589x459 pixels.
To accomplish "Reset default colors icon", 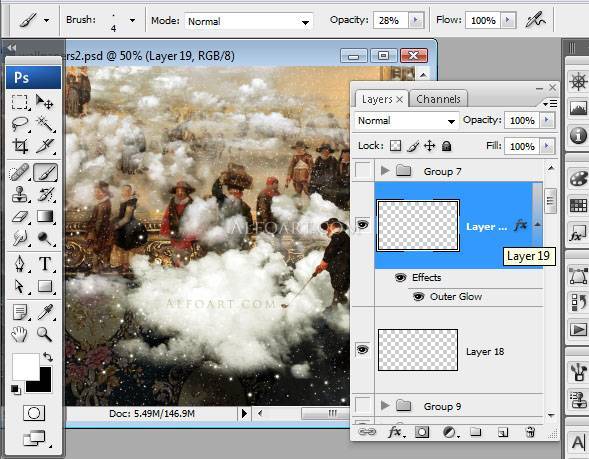I will 16,390.
